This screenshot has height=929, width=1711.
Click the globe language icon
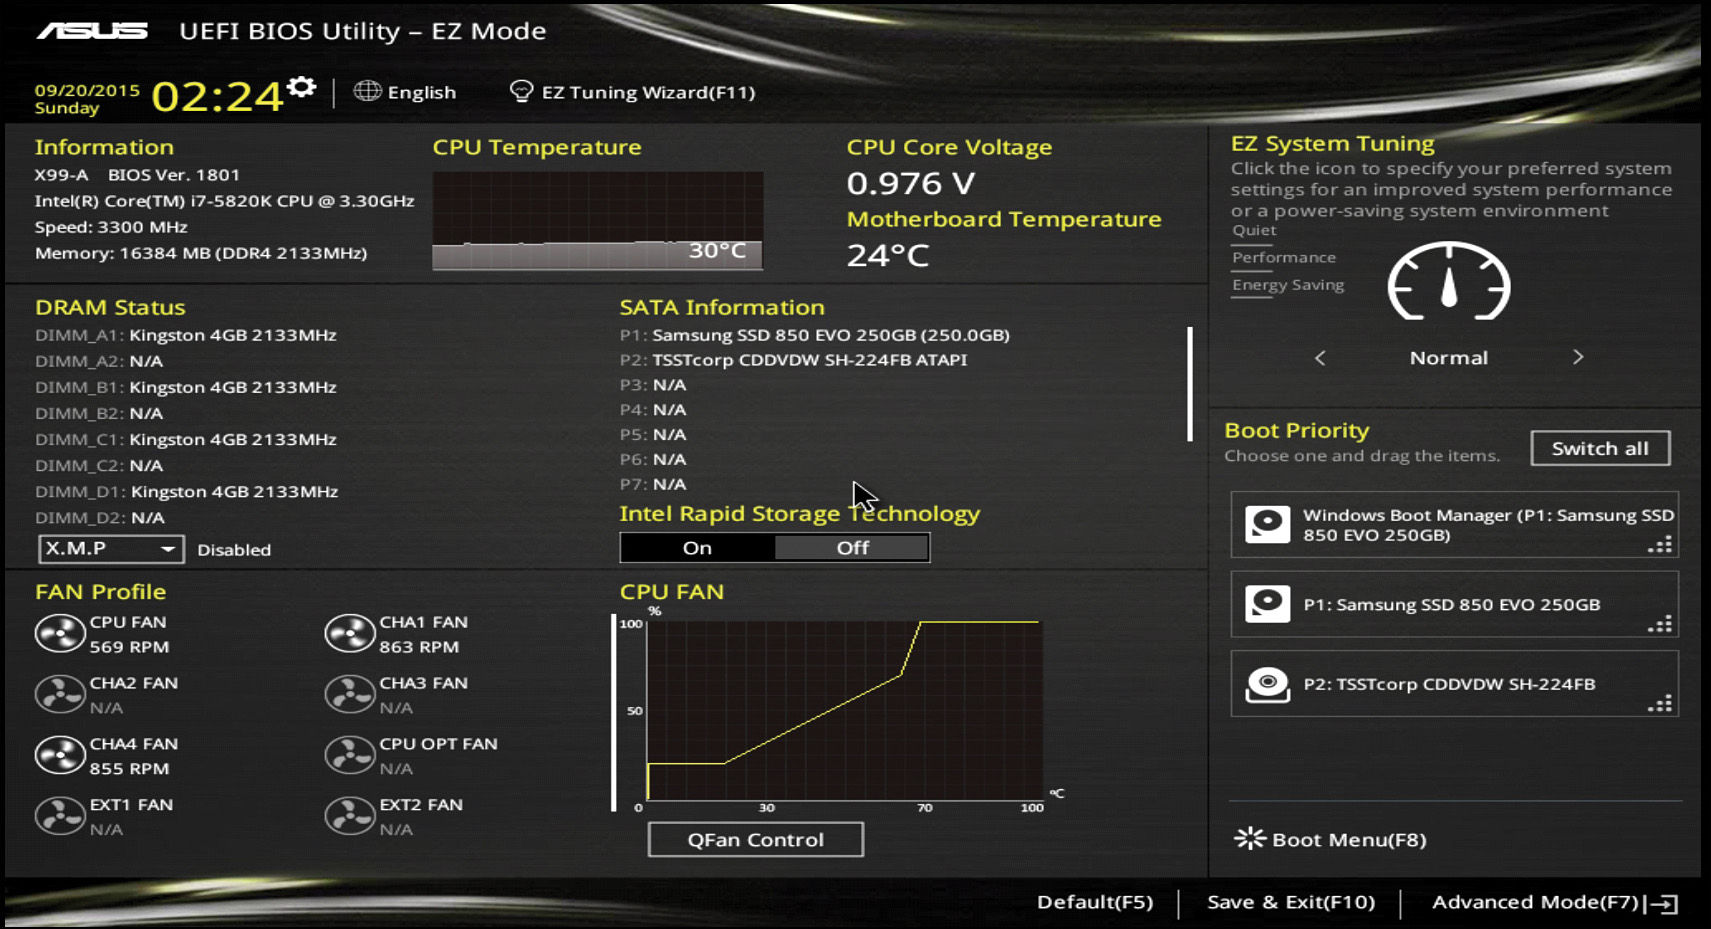point(367,91)
